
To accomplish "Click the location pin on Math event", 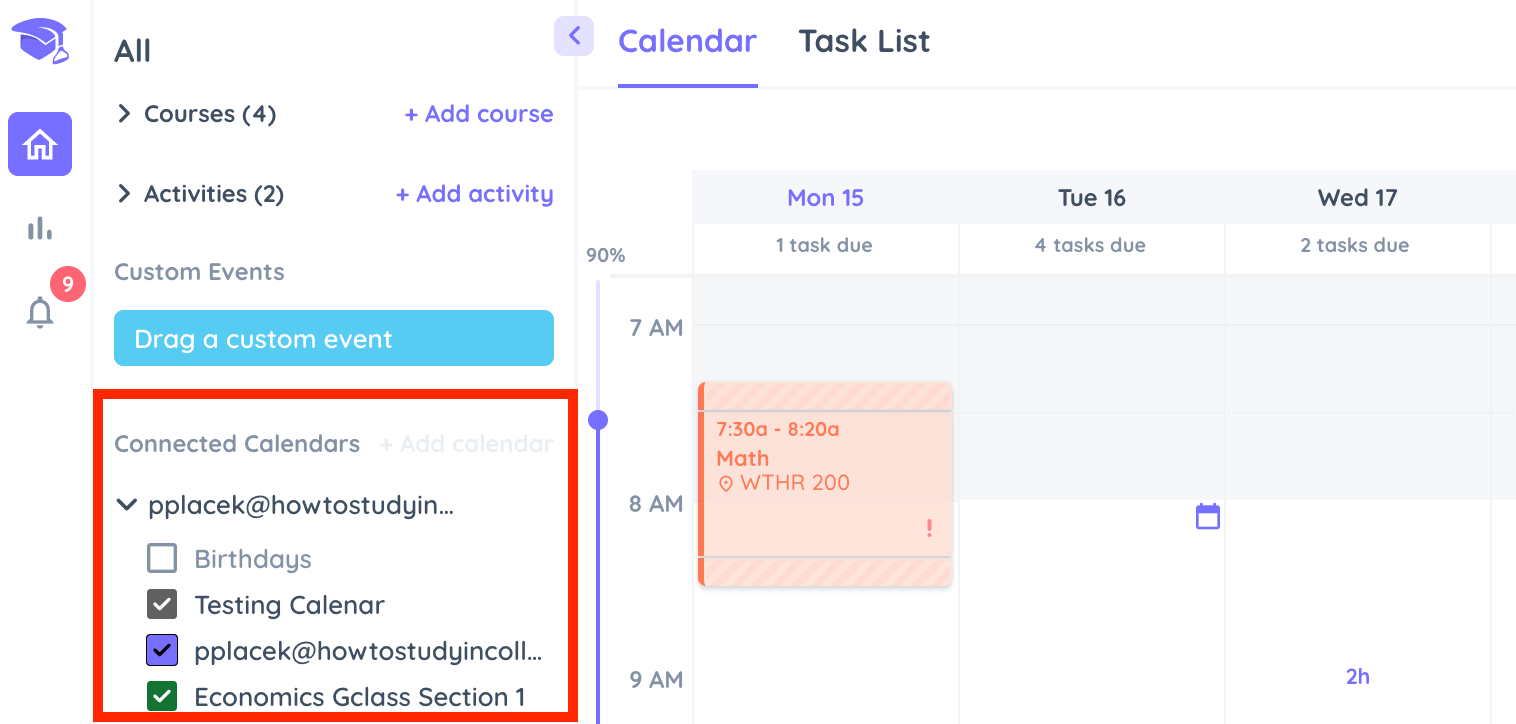I will click(726, 484).
